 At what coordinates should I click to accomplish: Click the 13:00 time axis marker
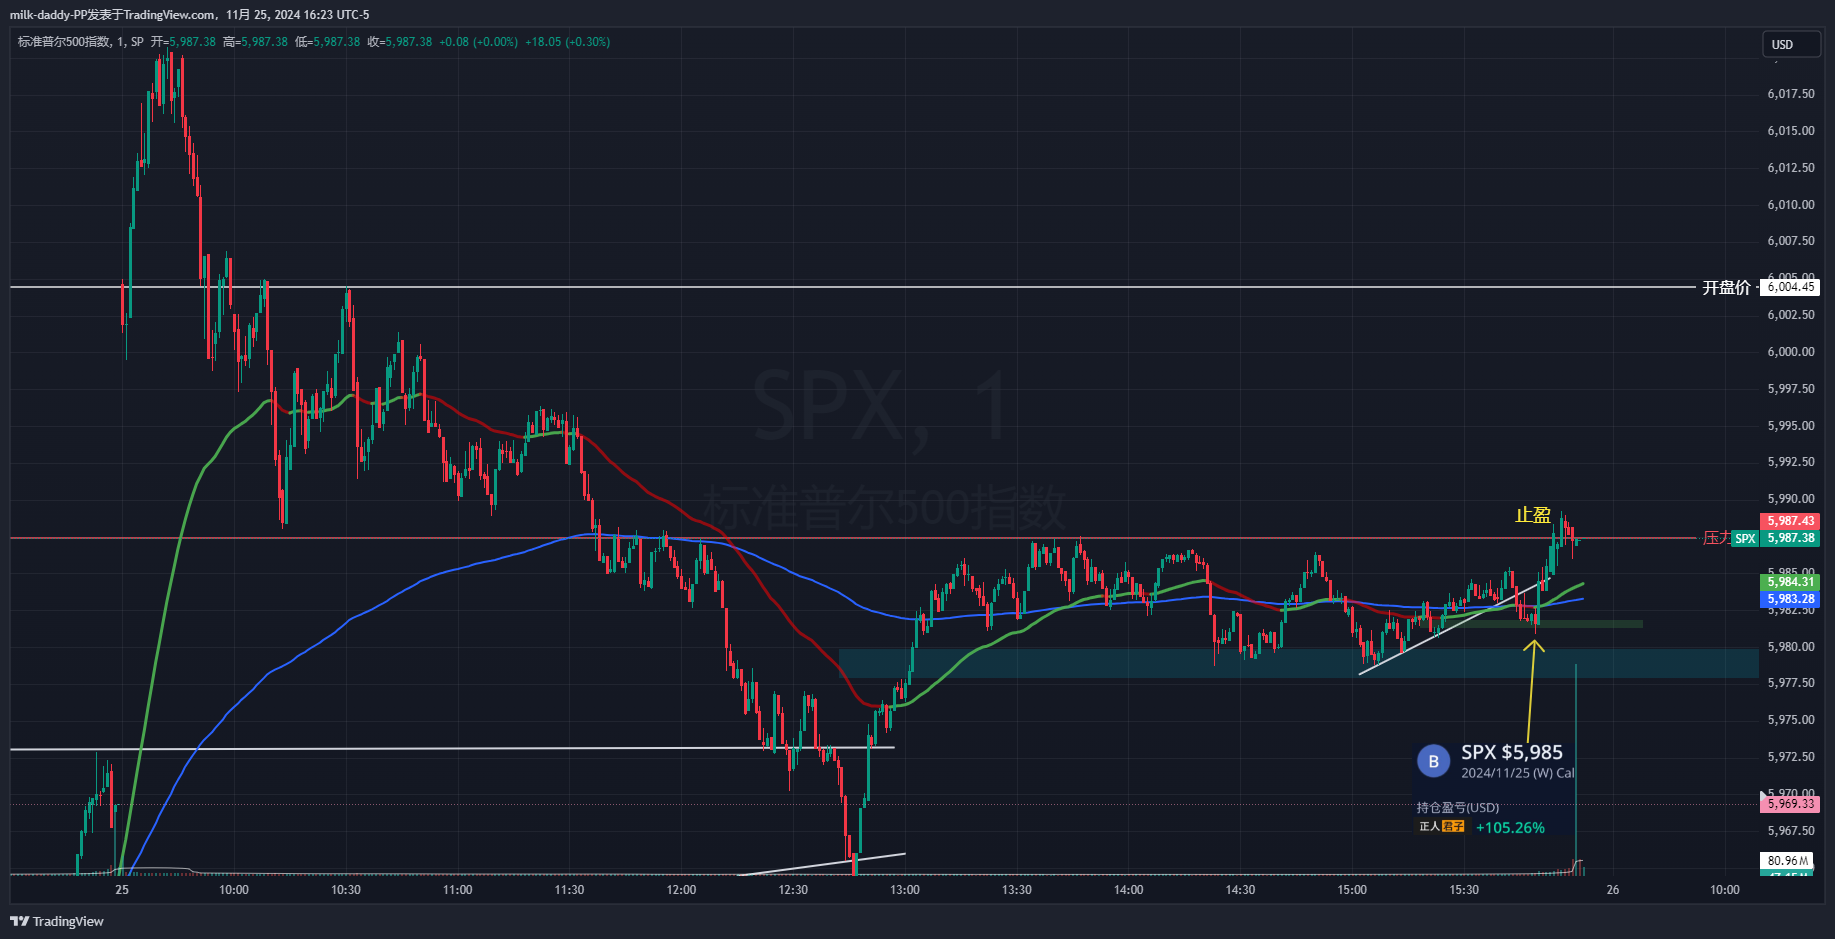pyautogui.click(x=905, y=889)
